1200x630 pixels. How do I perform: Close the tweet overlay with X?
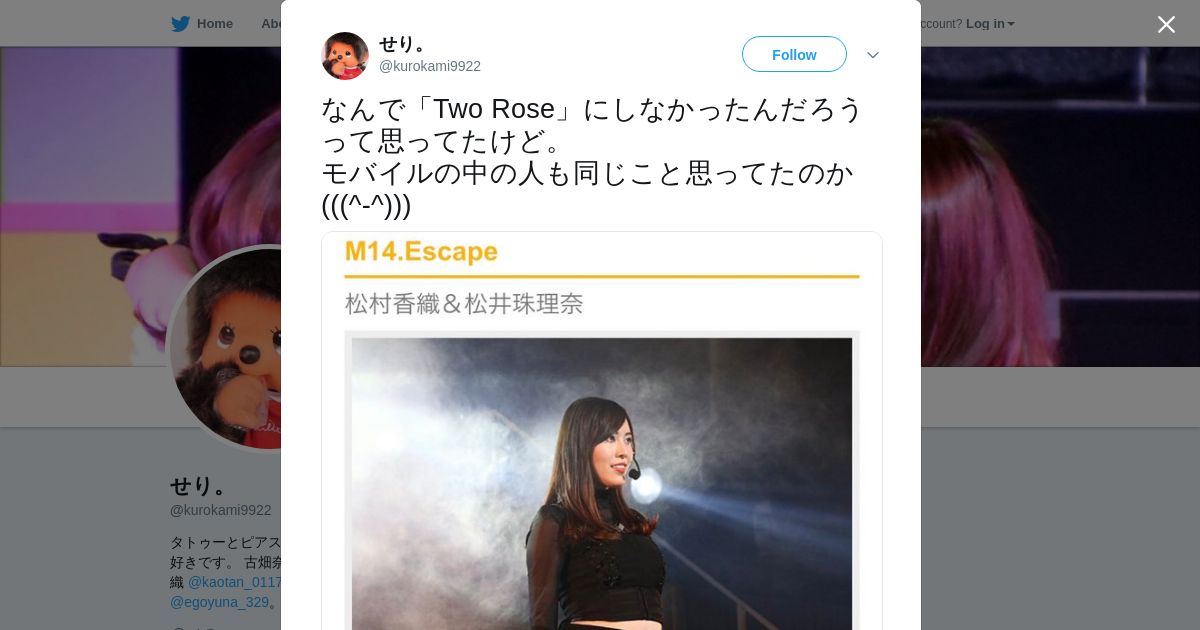pos(1166,24)
